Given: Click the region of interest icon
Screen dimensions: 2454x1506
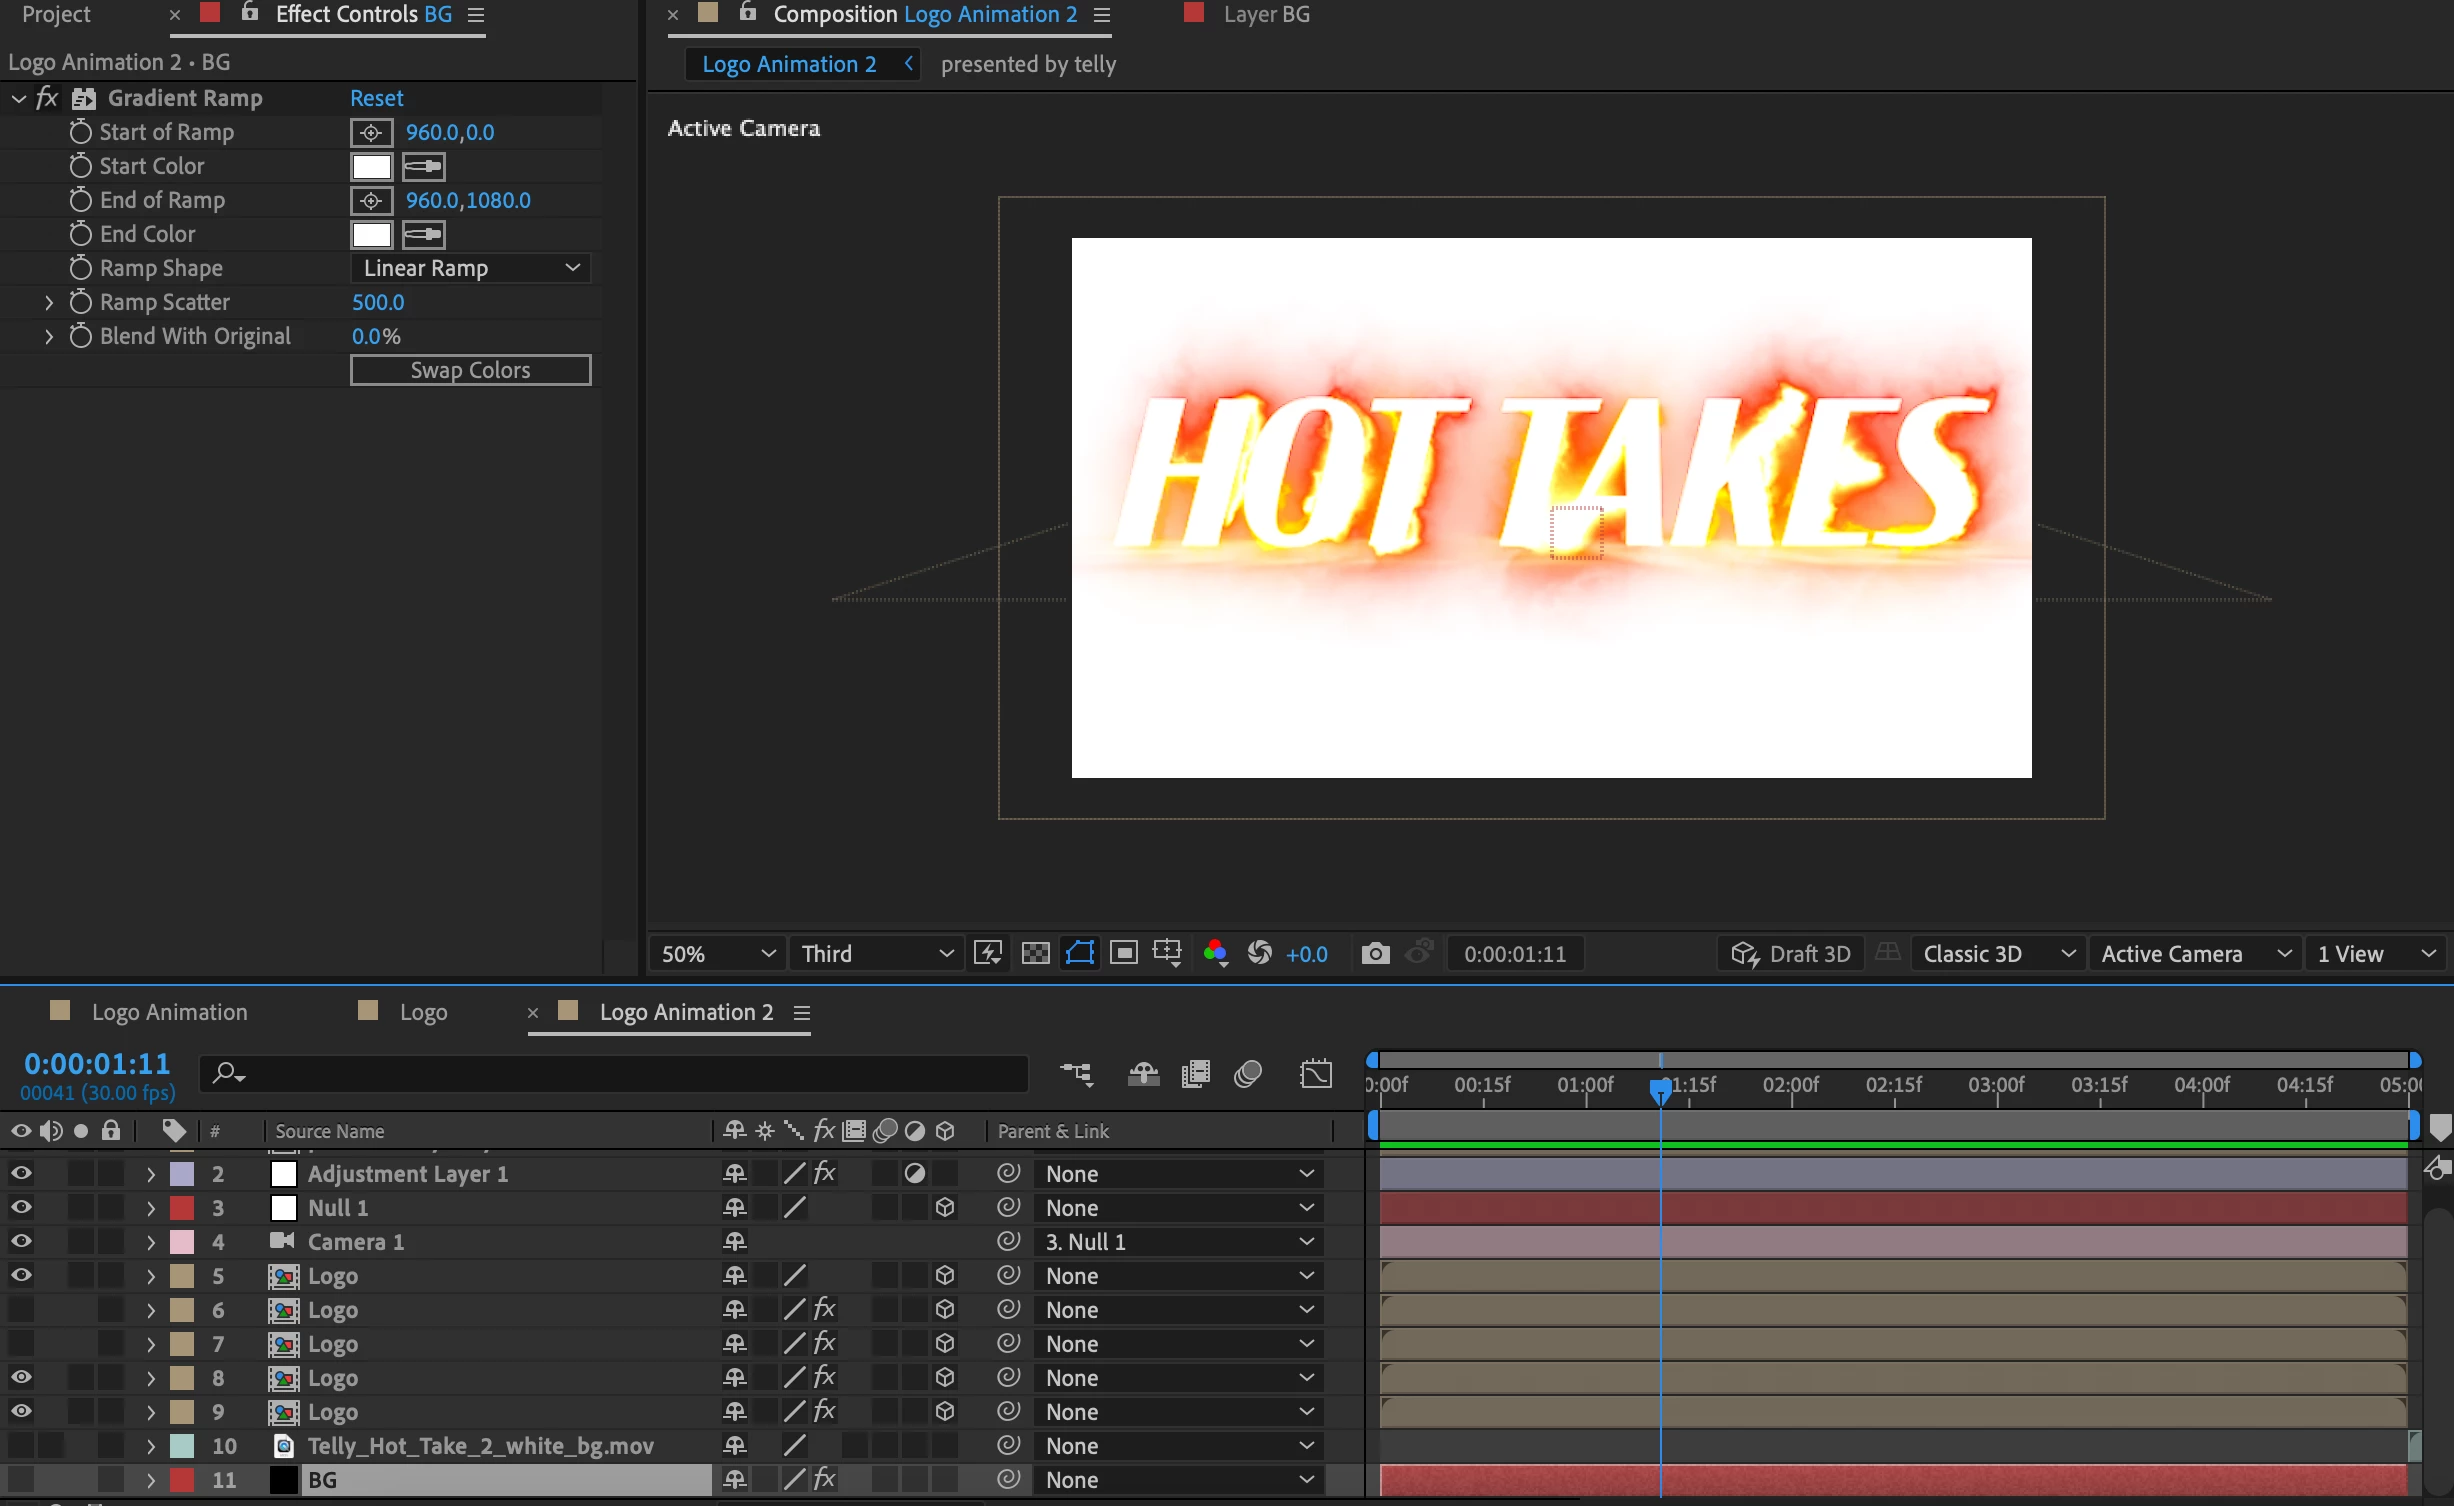Looking at the screenshot, I should (x=1123, y=953).
